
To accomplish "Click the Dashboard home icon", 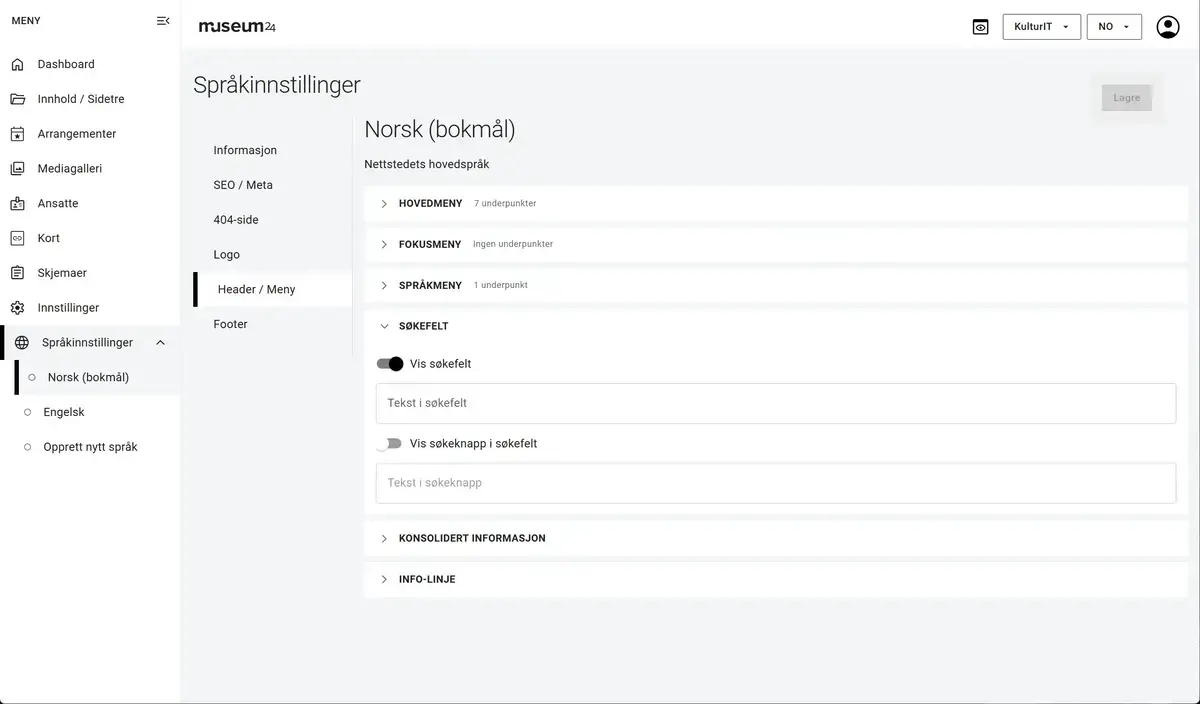I will (x=17, y=65).
